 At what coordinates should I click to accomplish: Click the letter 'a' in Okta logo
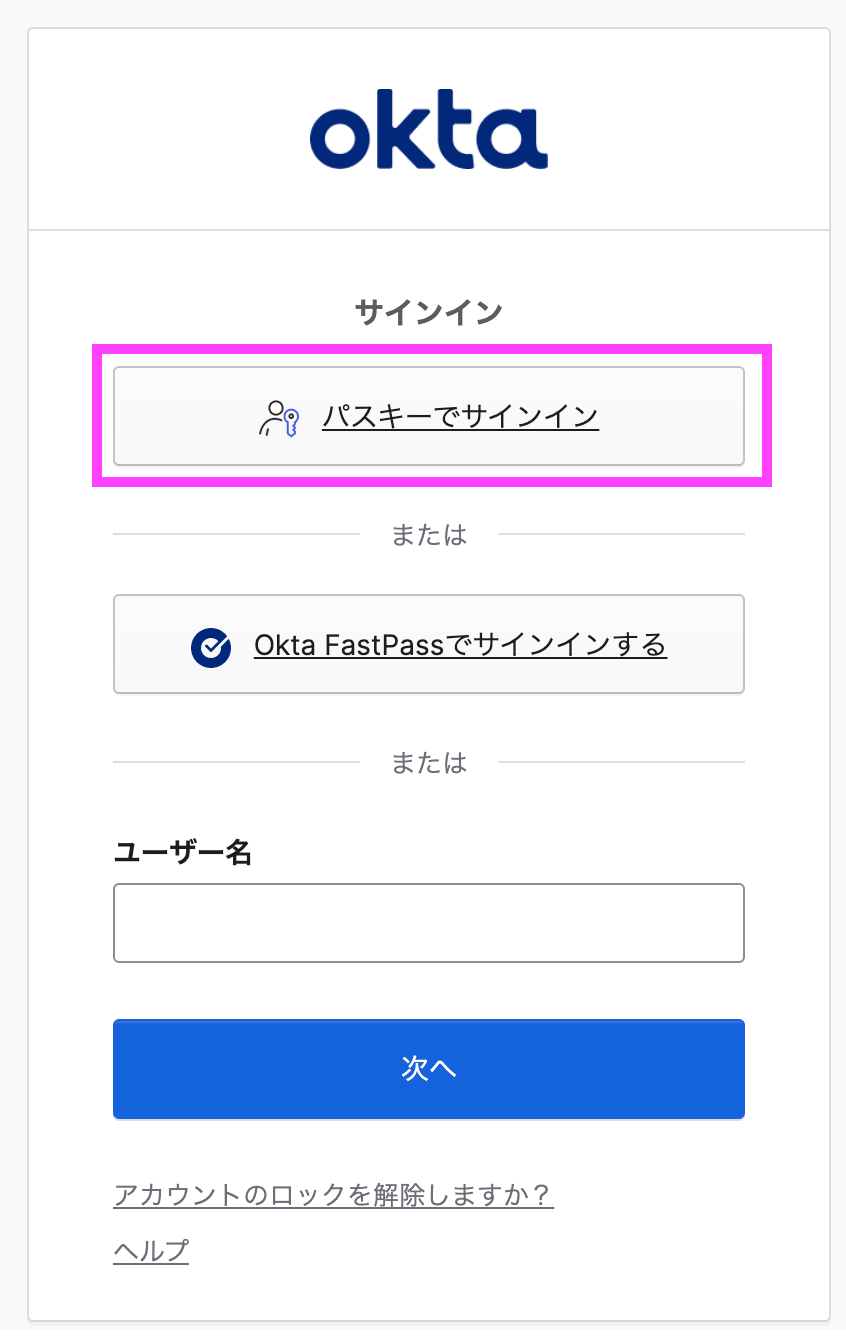tap(517, 138)
